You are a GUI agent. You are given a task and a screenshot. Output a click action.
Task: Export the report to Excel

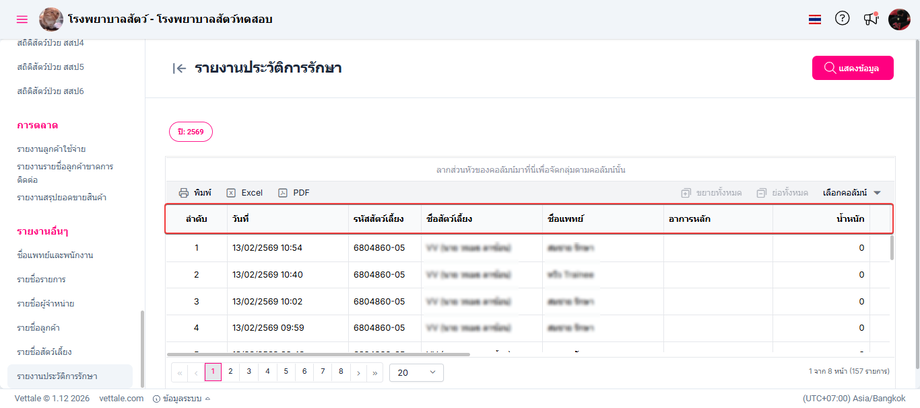coord(245,193)
